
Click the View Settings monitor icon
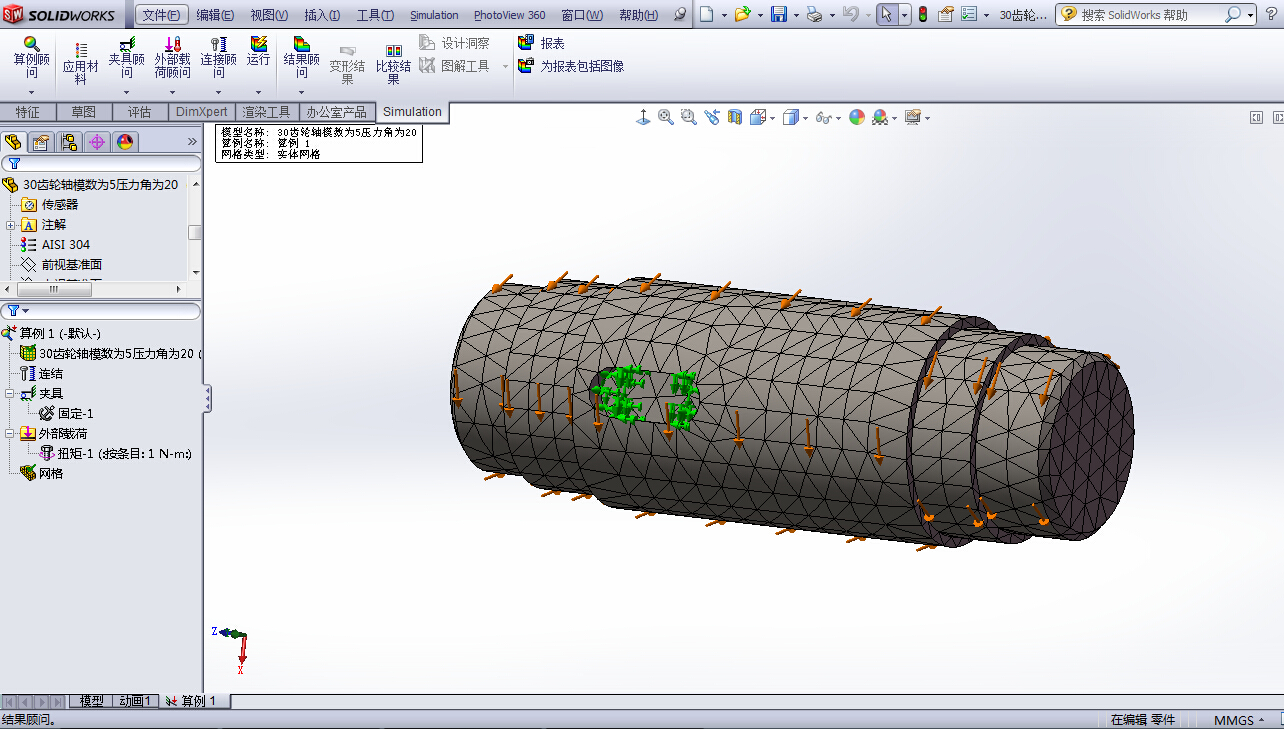[x=912, y=117]
